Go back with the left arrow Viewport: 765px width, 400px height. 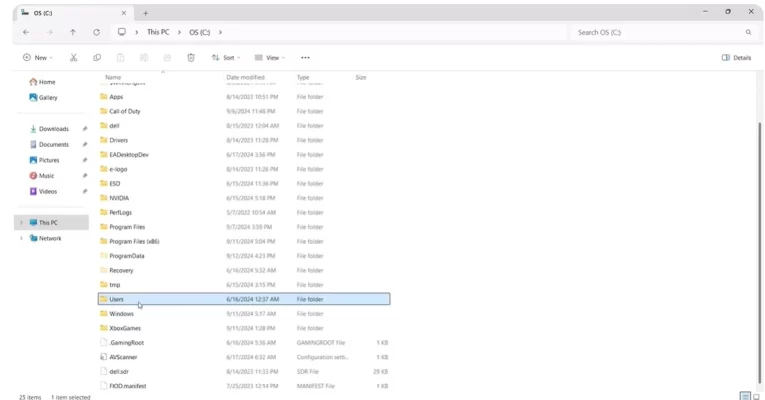[x=26, y=32]
